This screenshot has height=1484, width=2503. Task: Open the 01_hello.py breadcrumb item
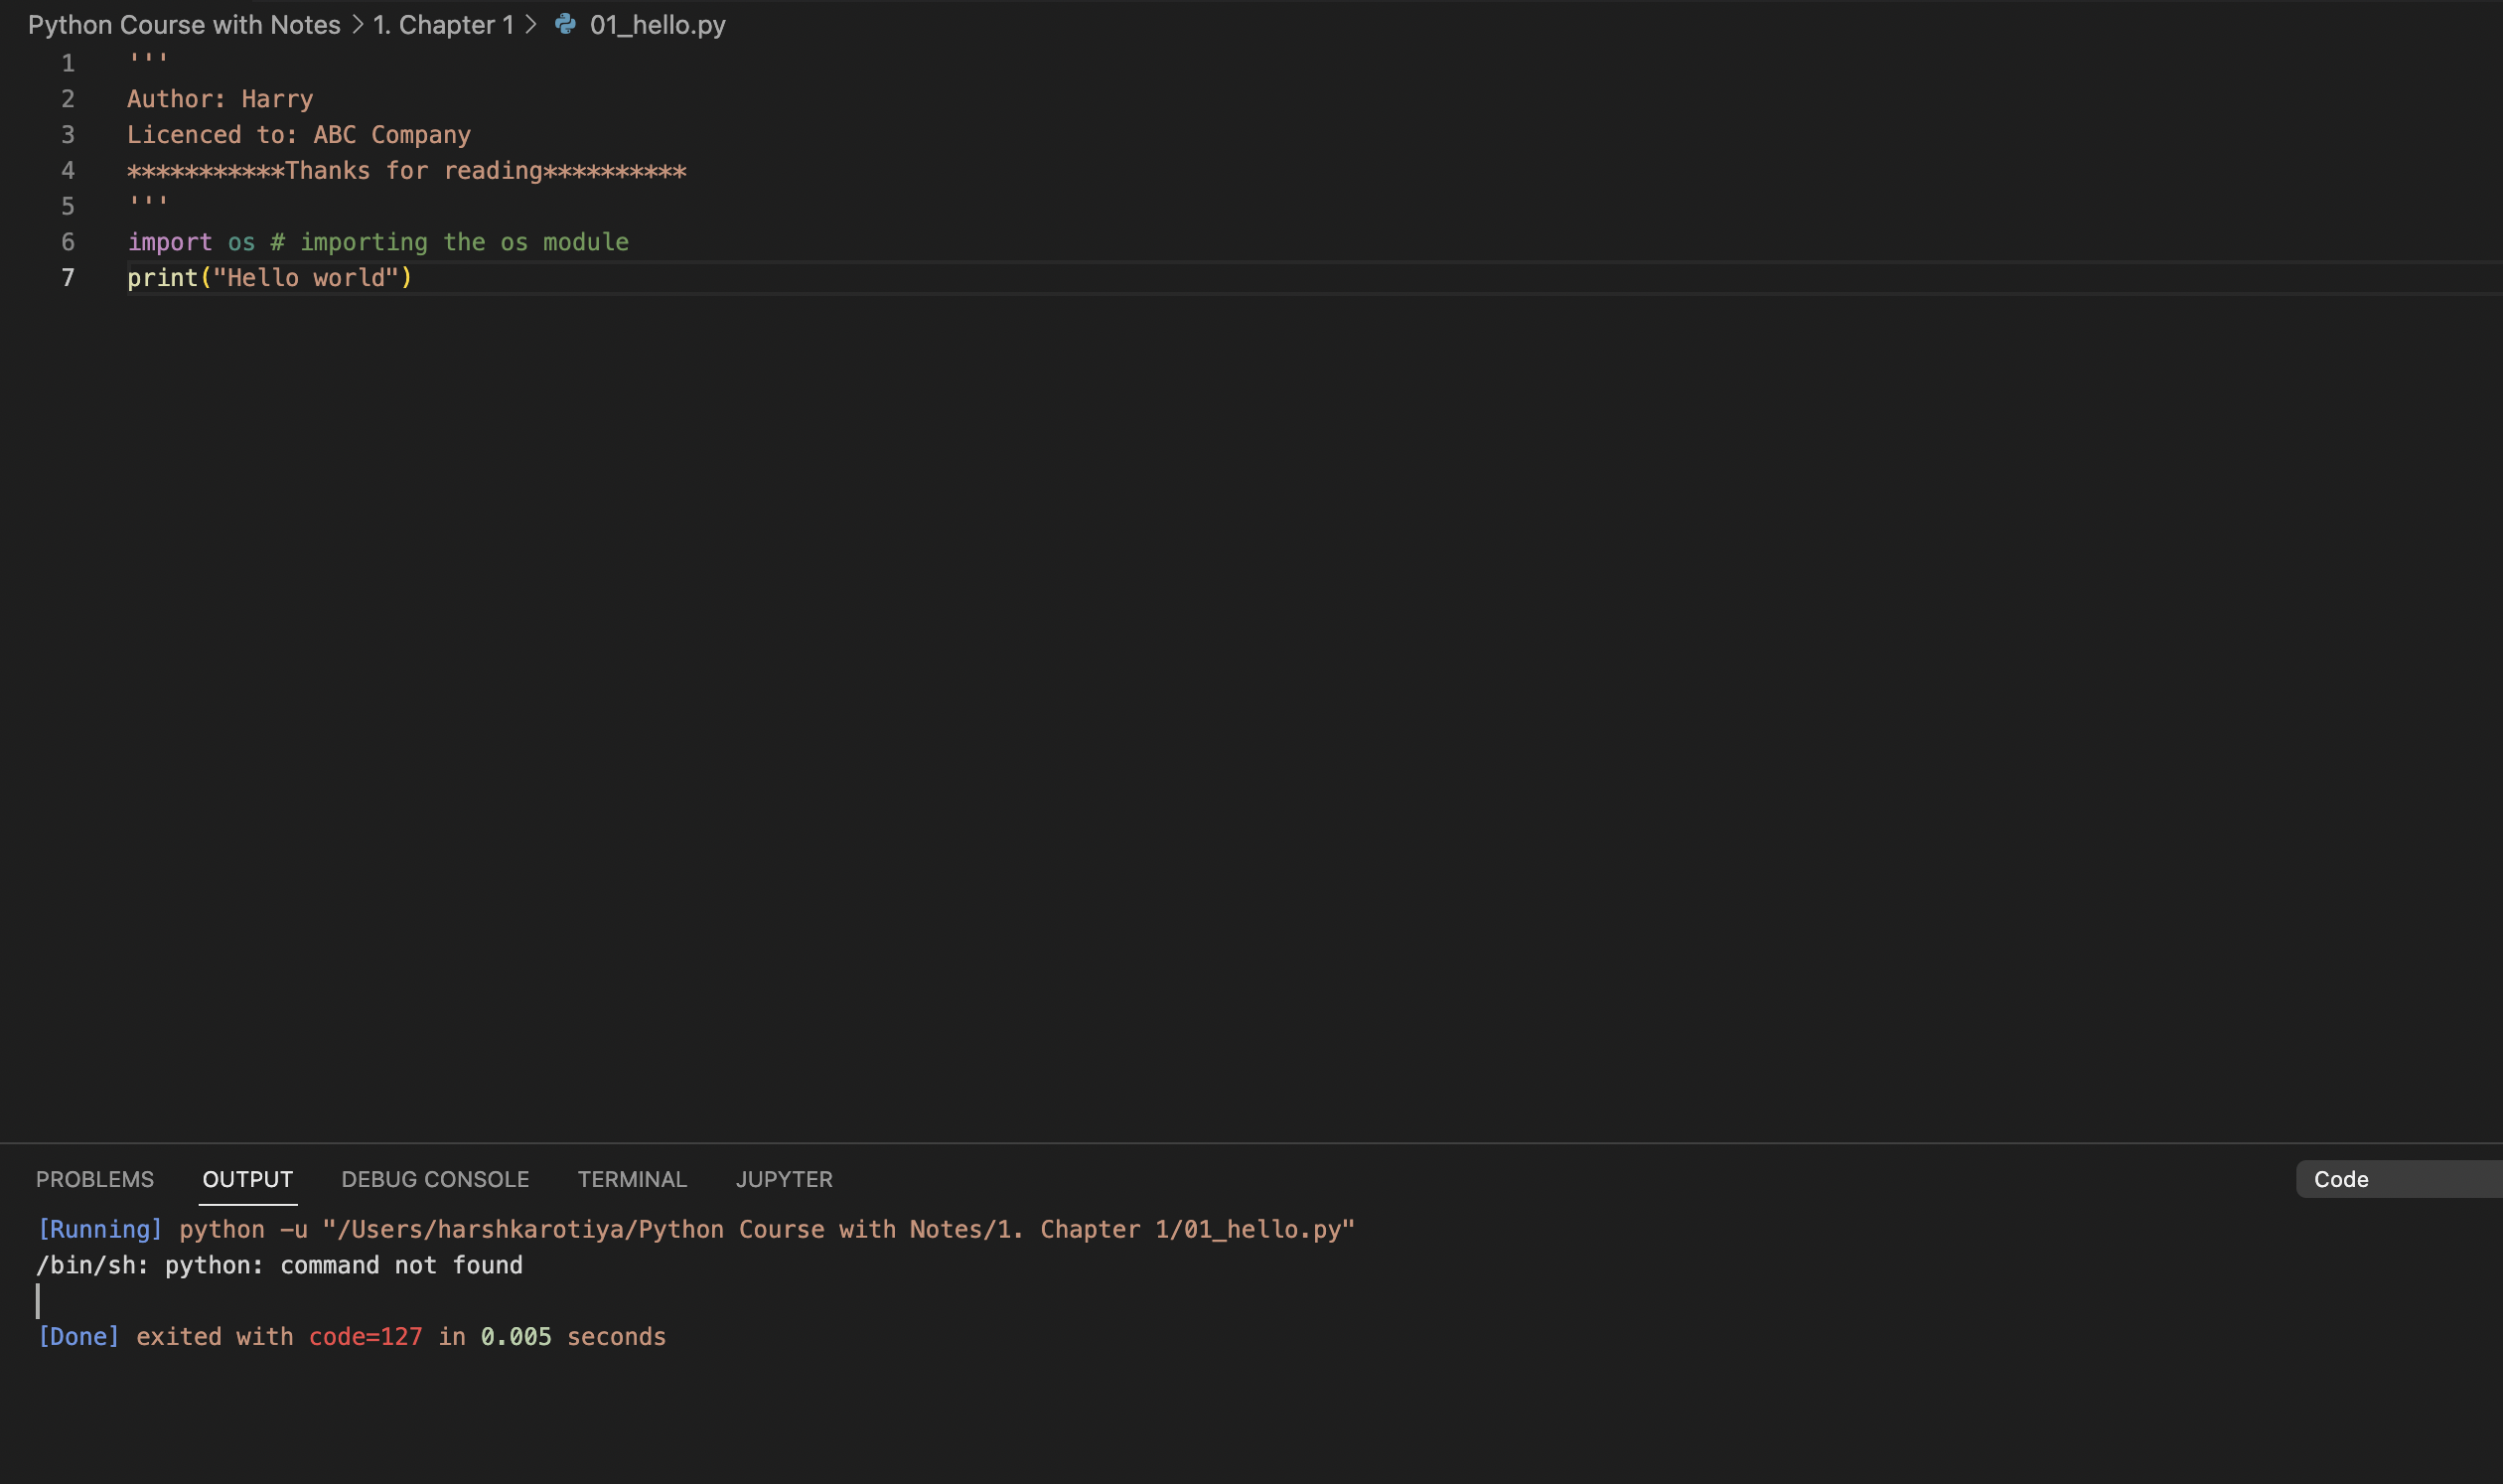(x=656, y=24)
